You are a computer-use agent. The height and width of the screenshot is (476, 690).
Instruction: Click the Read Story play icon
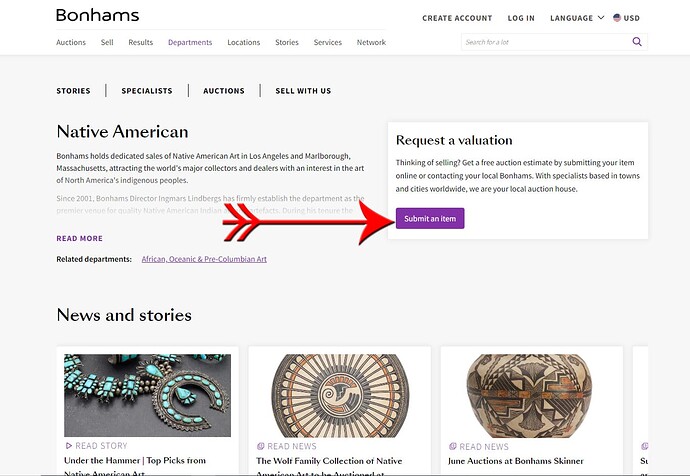click(69, 446)
